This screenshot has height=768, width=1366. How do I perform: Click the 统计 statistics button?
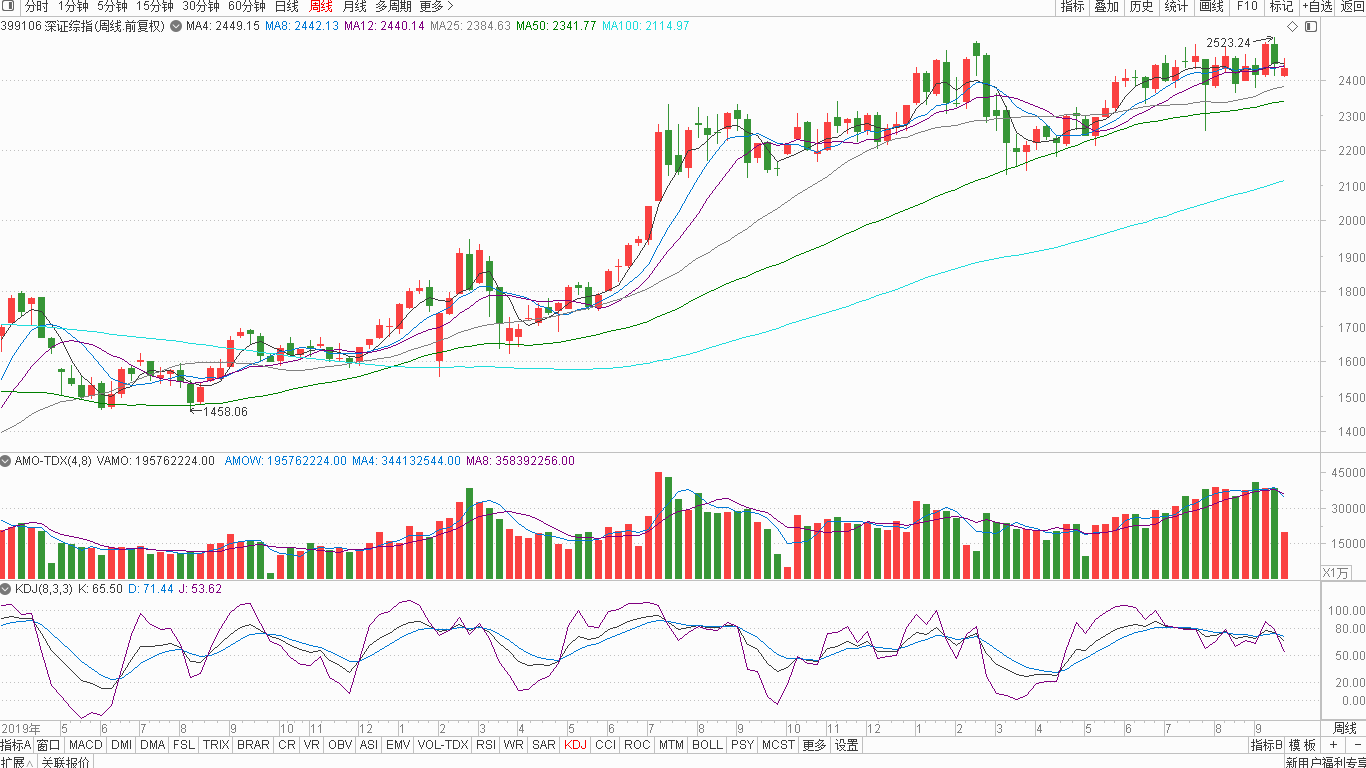click(1177, 6)
